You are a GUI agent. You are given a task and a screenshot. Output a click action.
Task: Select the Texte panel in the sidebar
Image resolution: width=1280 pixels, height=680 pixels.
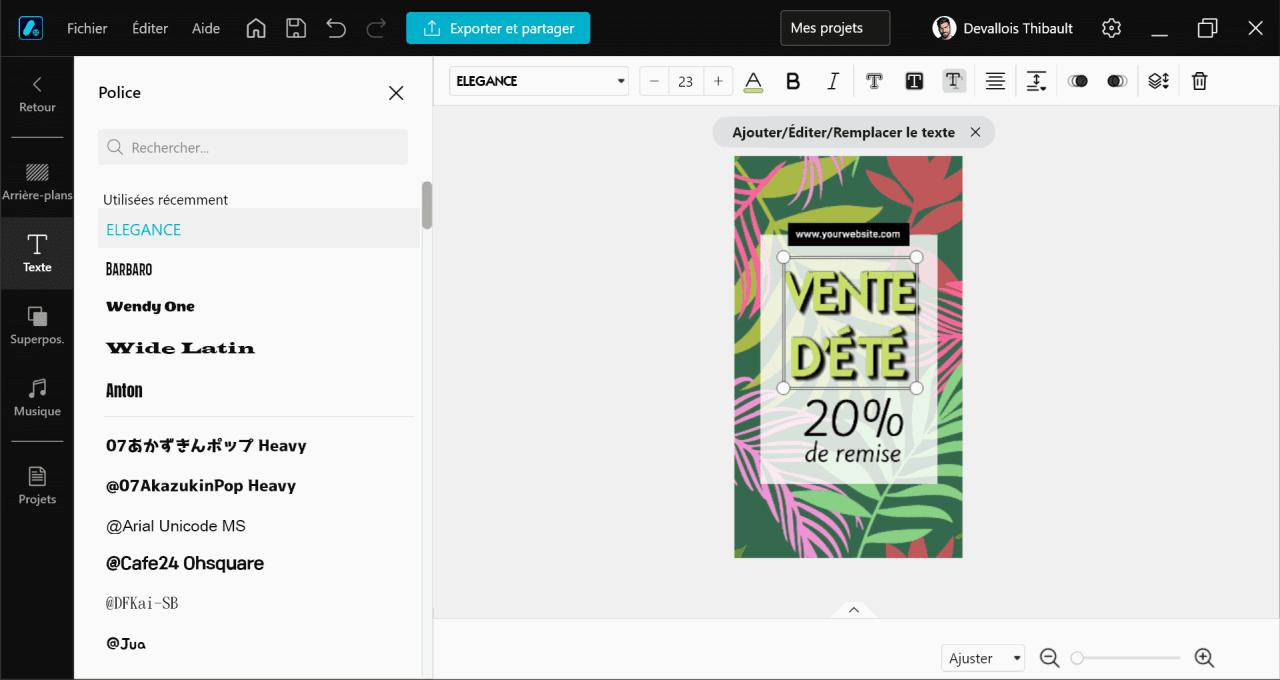pos(37,253)
